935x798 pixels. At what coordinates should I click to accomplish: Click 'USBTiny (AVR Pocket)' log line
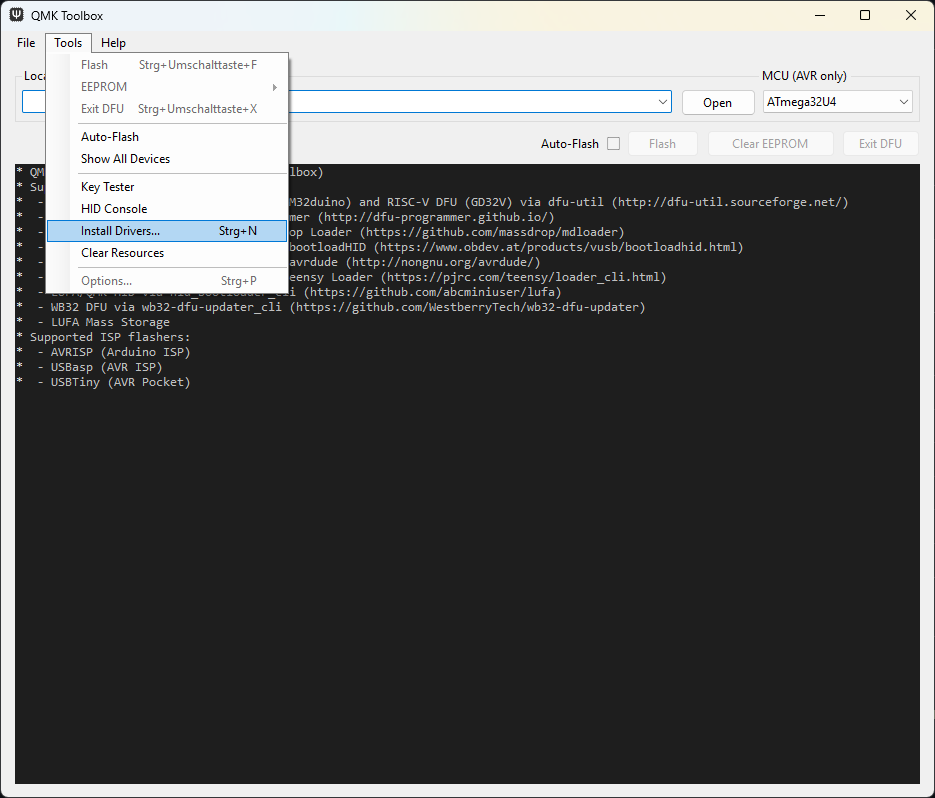coord(120,382)
